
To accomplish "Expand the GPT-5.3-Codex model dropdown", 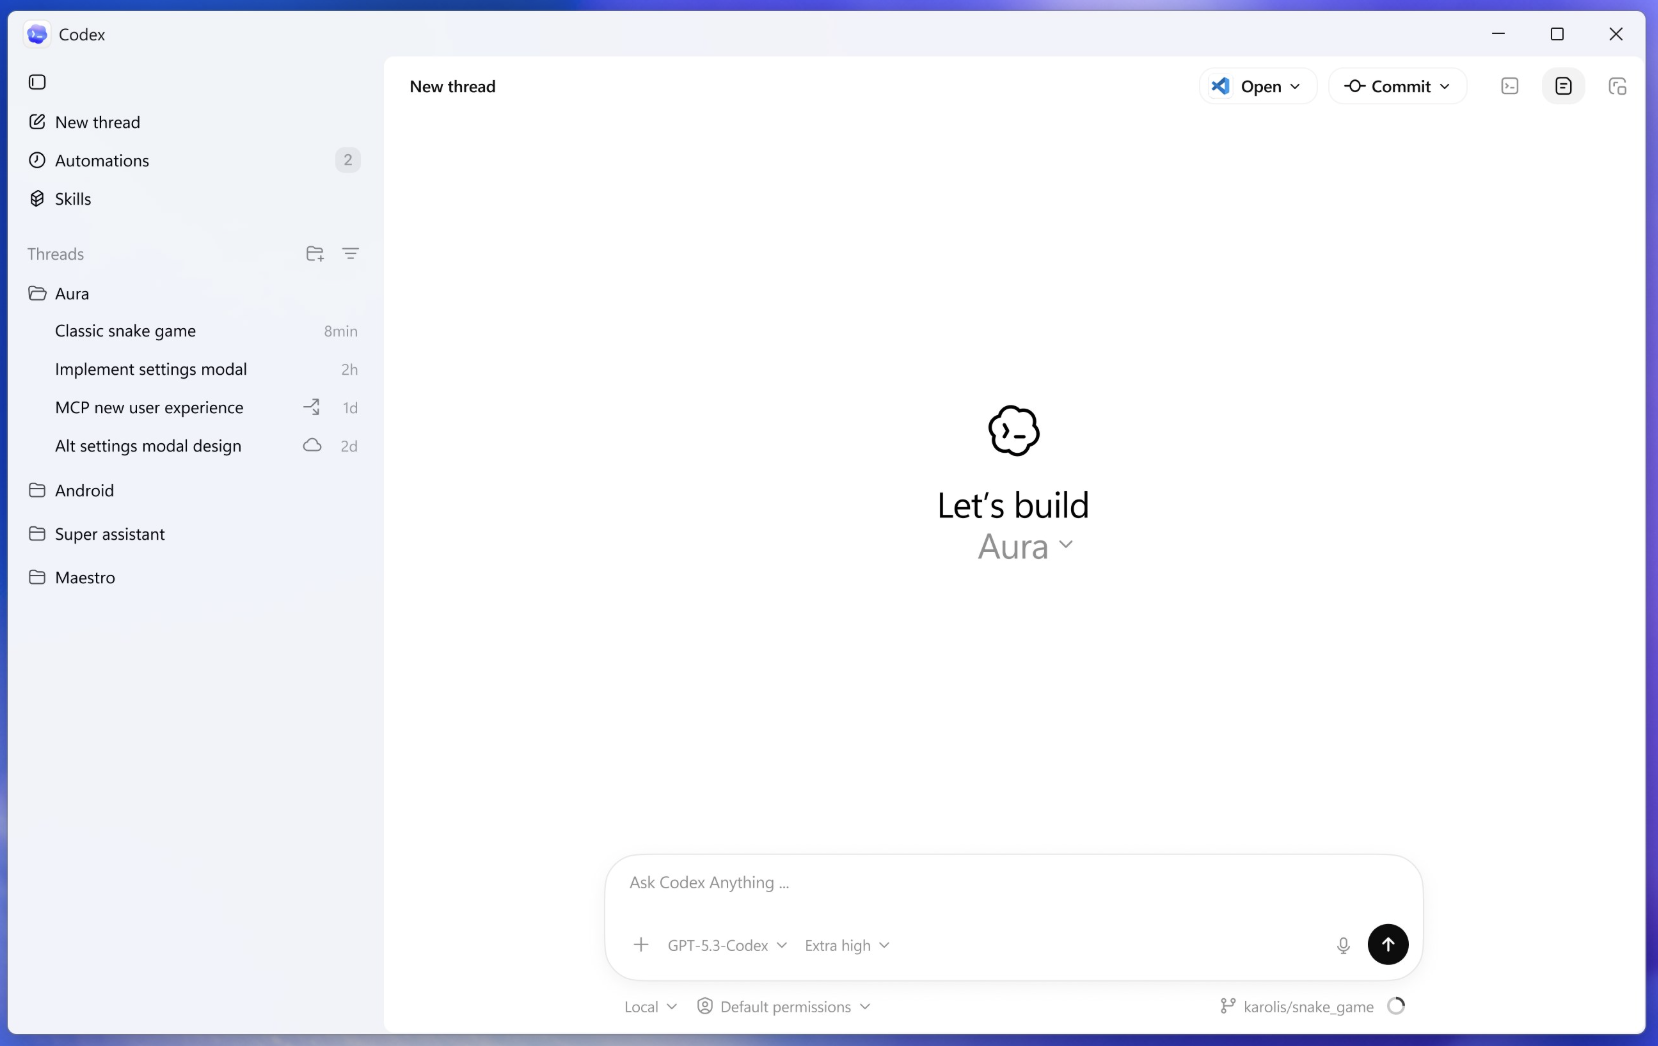I will coord(727,946).
